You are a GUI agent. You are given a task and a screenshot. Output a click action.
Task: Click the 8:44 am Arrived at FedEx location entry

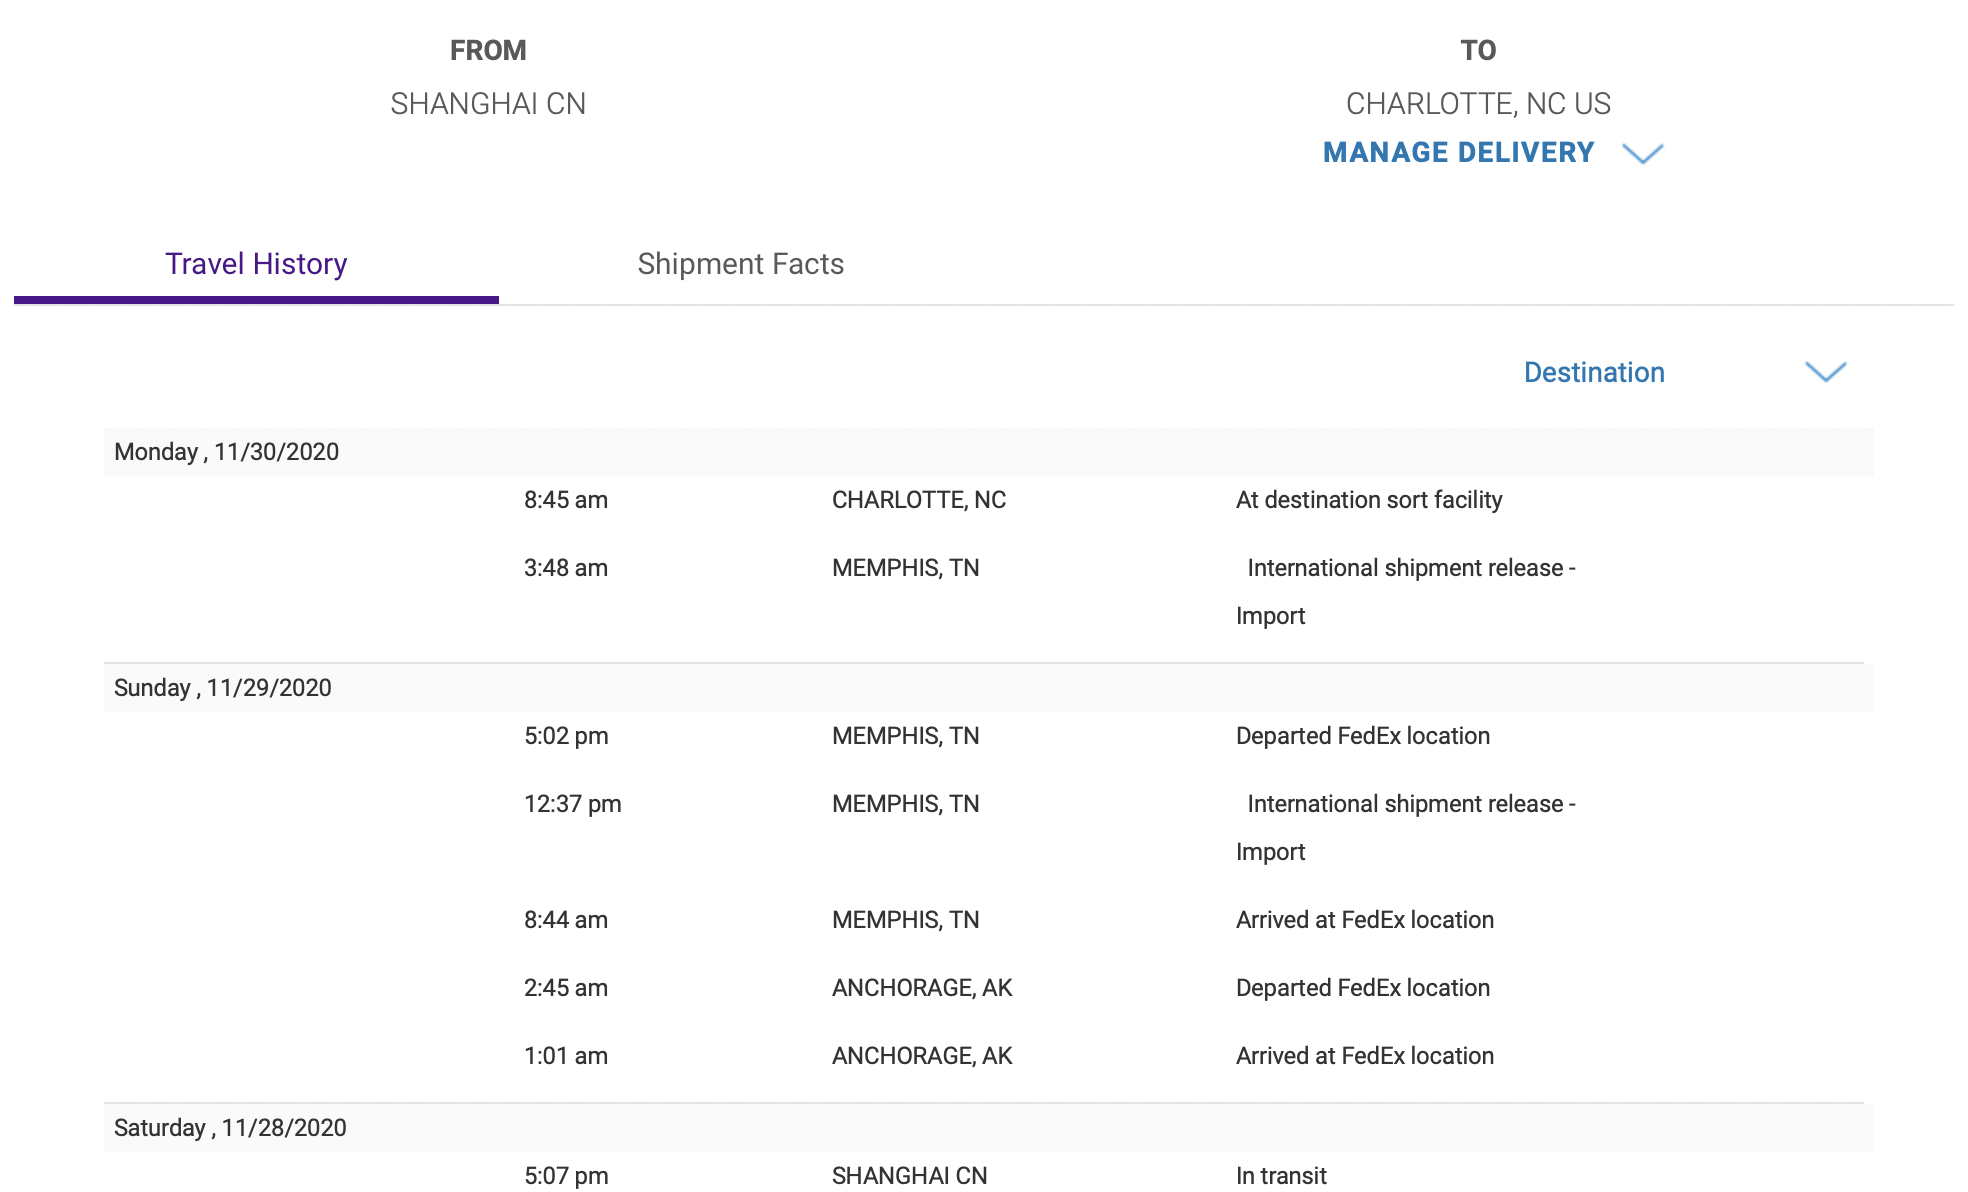(x=1364, y=920)
